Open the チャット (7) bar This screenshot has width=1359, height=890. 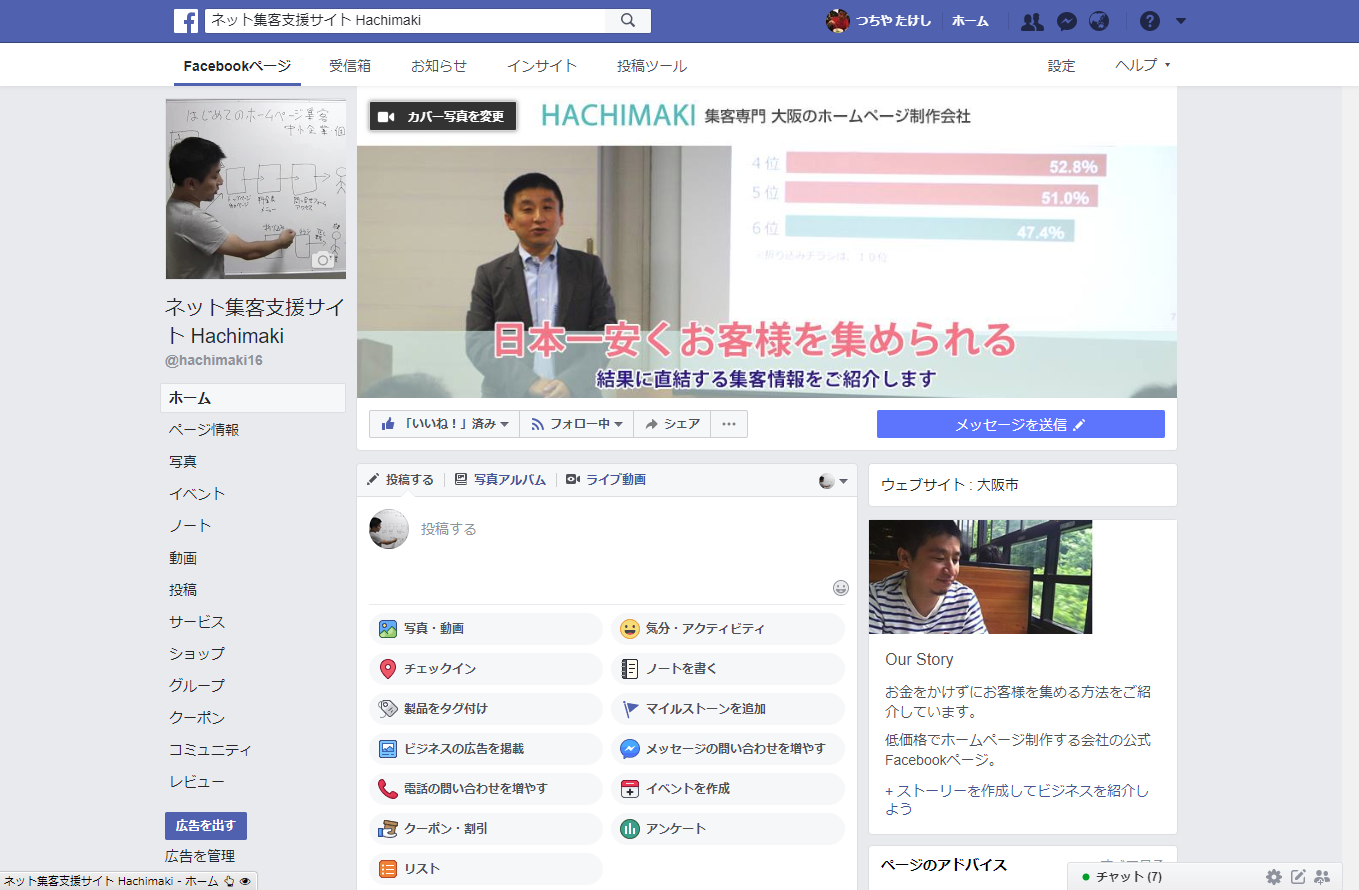pyautogui.click(x=1128, y=877)
